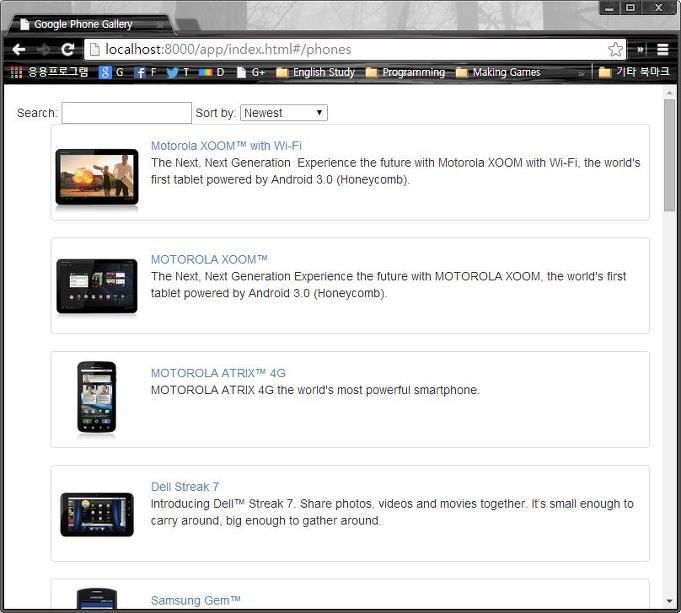Click the Dell Streak 7 thumbnail
Viewport: 681px width, 613px height.
pos(97,514)
